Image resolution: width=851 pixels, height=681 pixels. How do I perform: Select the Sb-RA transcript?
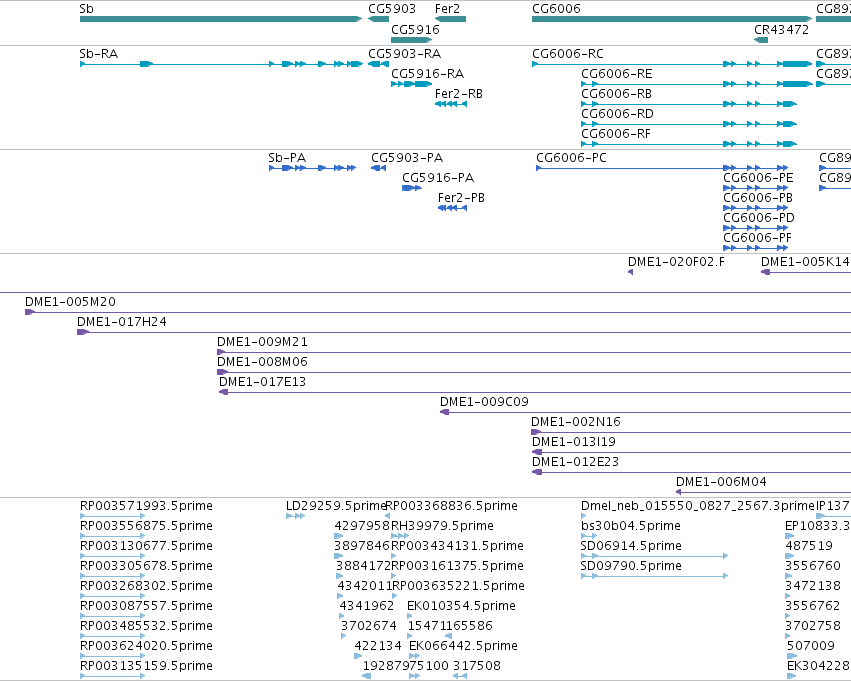coord(221,64)
